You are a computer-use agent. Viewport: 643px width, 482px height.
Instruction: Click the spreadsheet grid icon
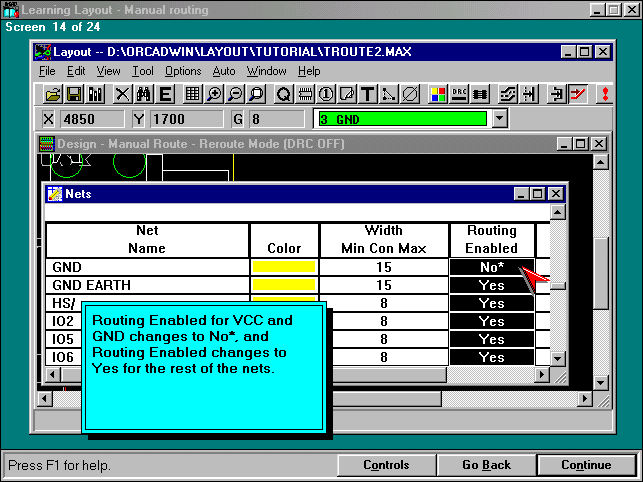192,94
